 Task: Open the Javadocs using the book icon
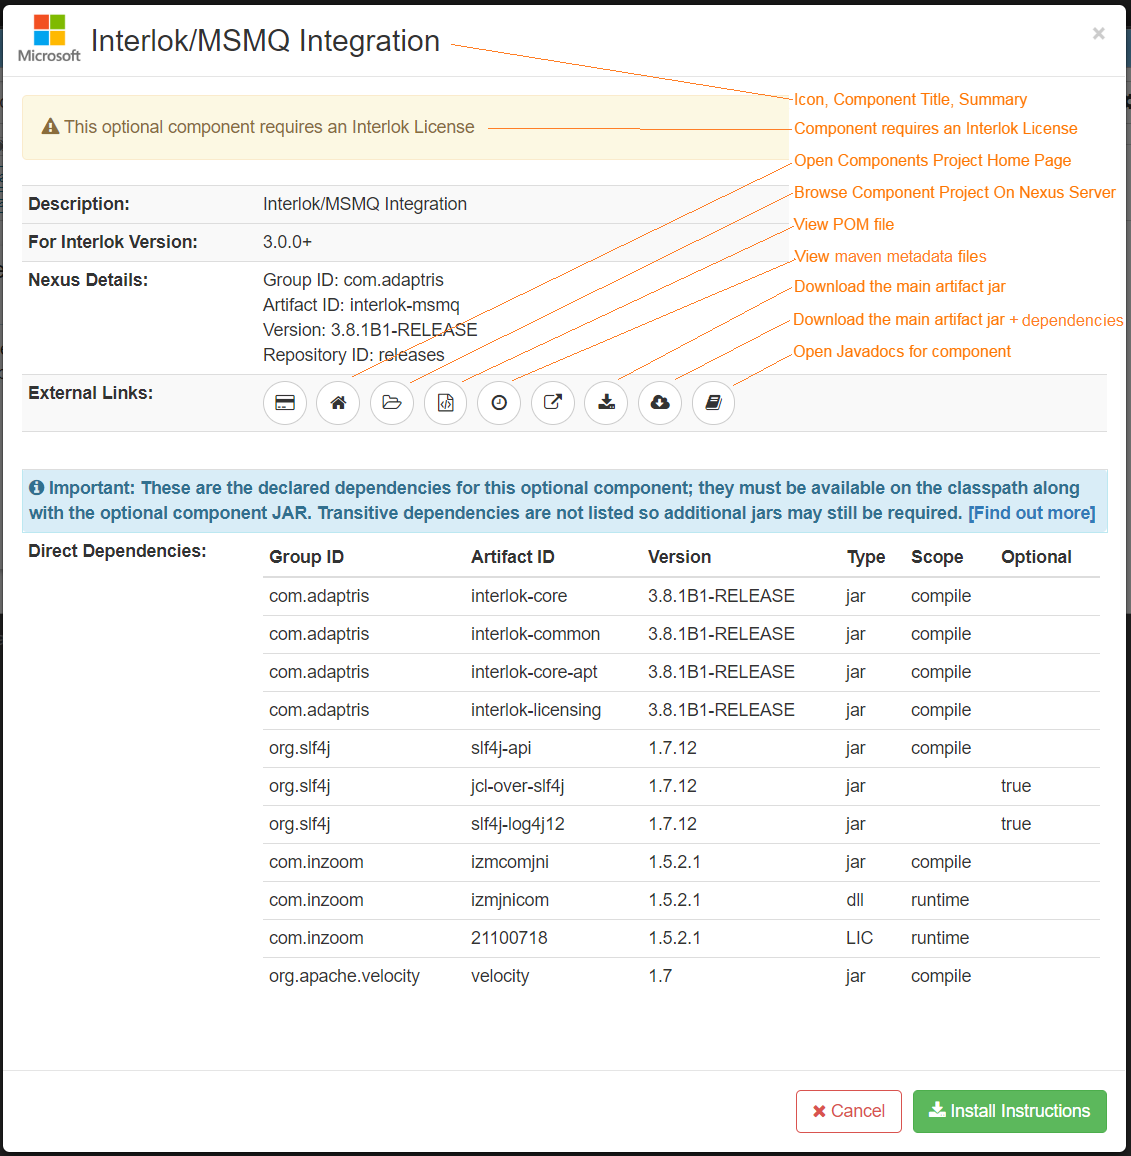(x=714, y=403)
